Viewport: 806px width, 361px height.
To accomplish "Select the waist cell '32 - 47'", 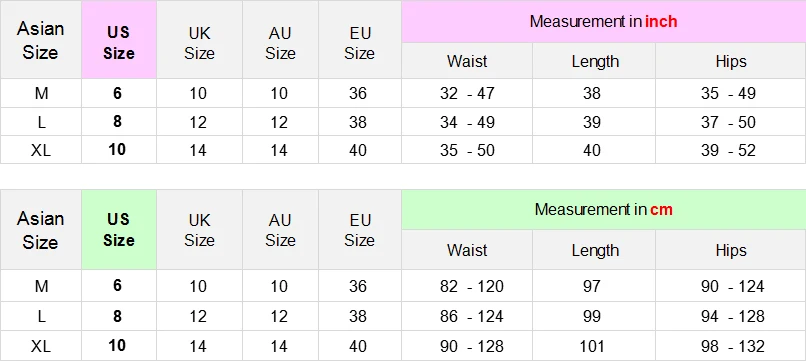I will pos(467,93).
